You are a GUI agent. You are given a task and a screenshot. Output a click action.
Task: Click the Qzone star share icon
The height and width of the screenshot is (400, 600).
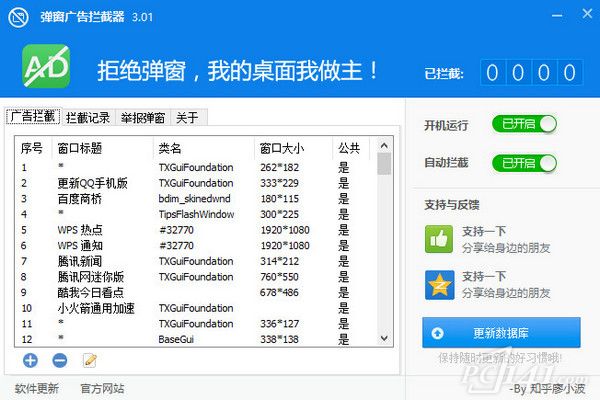point(440,285)
